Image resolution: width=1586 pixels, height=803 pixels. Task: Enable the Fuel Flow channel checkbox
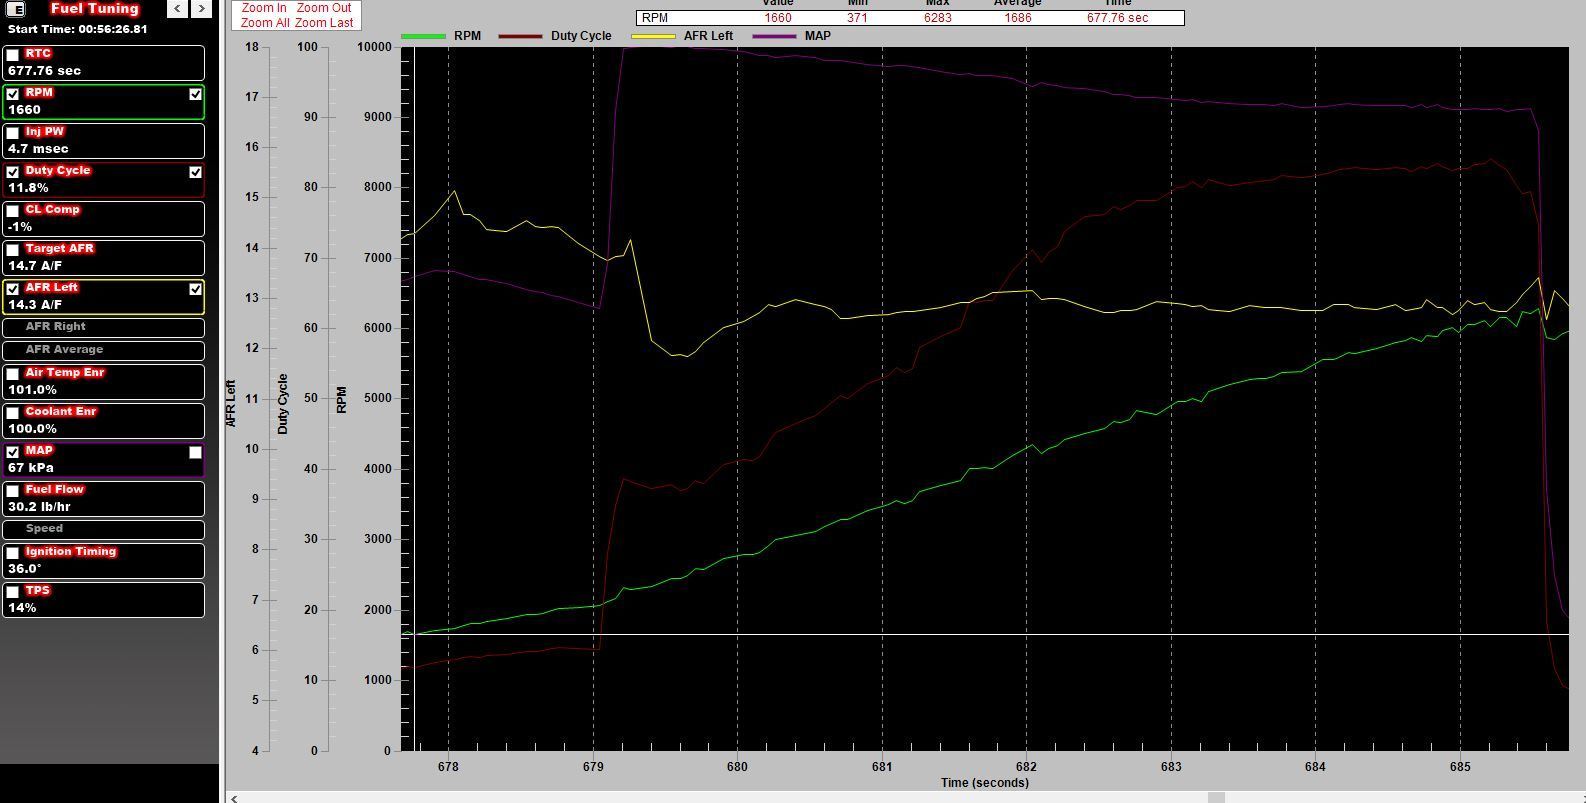click(13, 491)
